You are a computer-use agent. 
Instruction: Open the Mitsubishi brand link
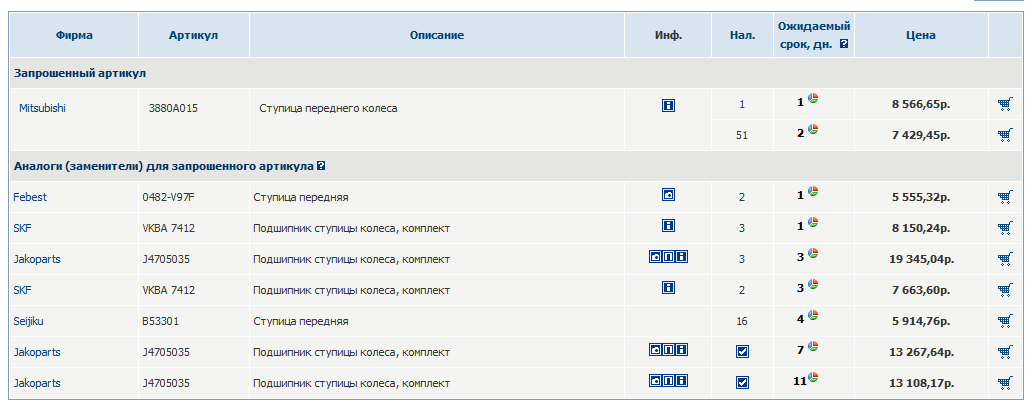(x=42, y=107)
